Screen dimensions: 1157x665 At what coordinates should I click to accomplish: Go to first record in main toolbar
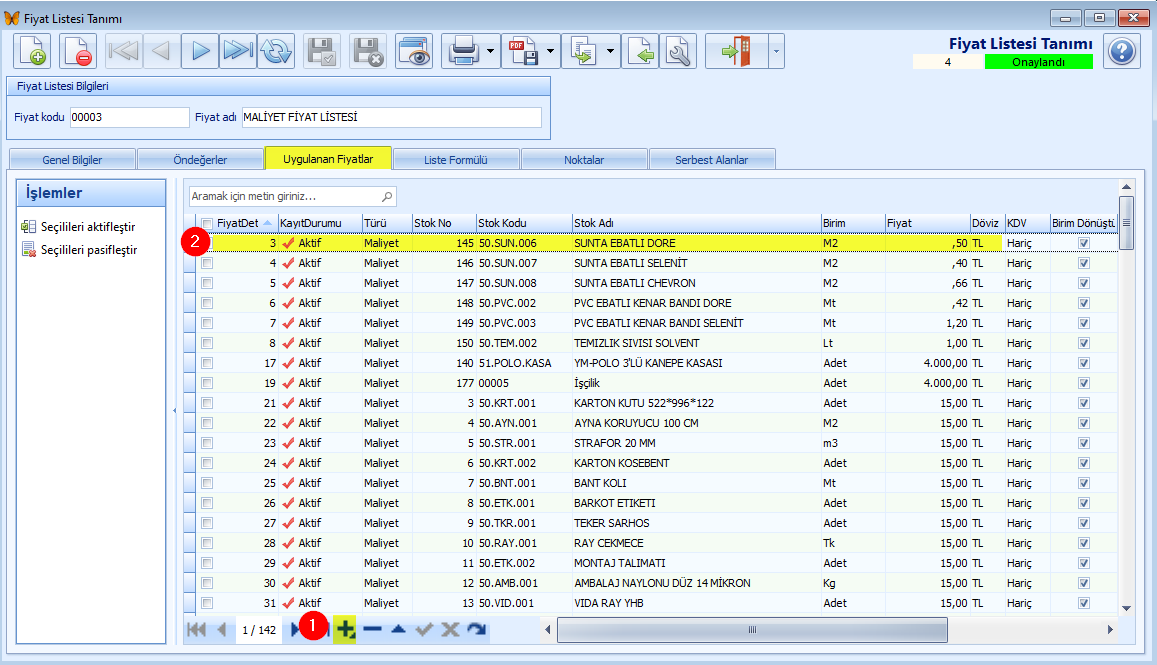click(x=123, y=51)
